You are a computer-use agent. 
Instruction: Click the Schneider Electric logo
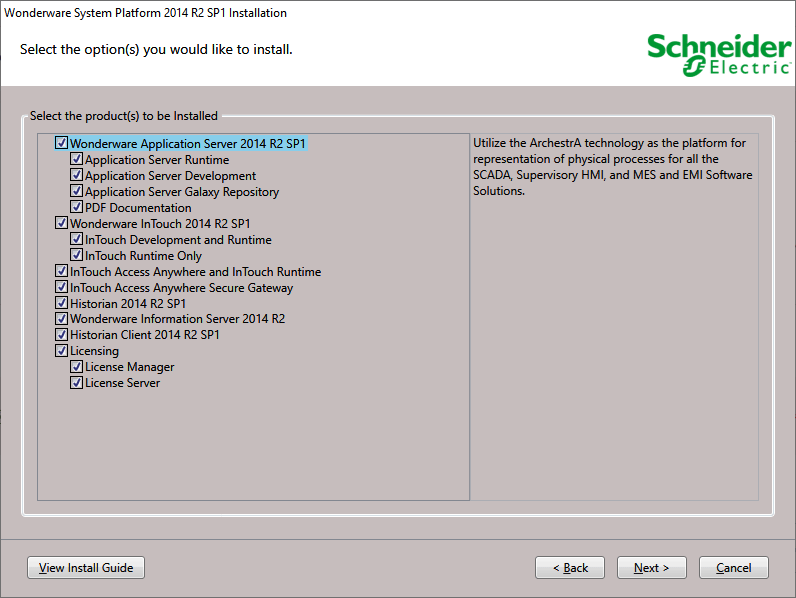[719, 55]
